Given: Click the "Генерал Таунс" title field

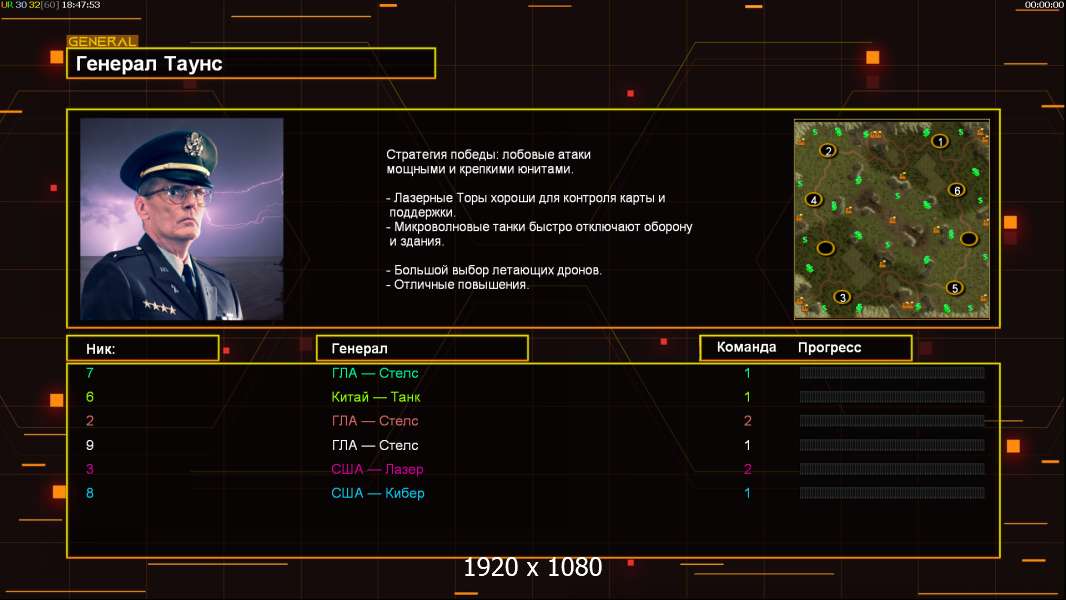Looking at the screenshot, I should point(251,63).
